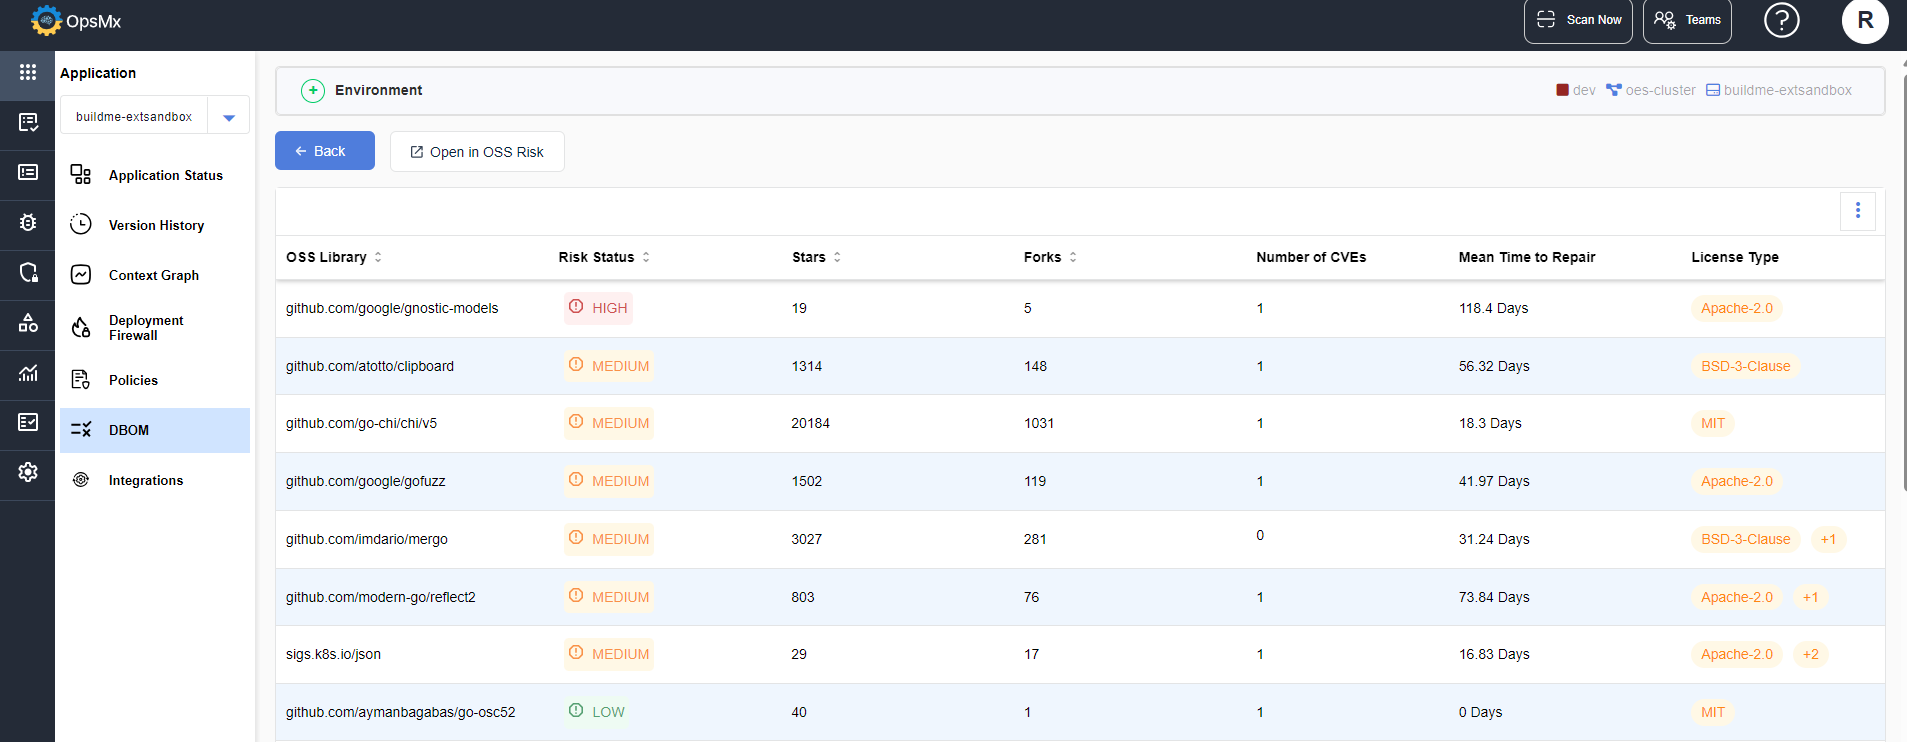Click the shapes icon in left rail
The image size is (1907, 742).
click(27, 322)
